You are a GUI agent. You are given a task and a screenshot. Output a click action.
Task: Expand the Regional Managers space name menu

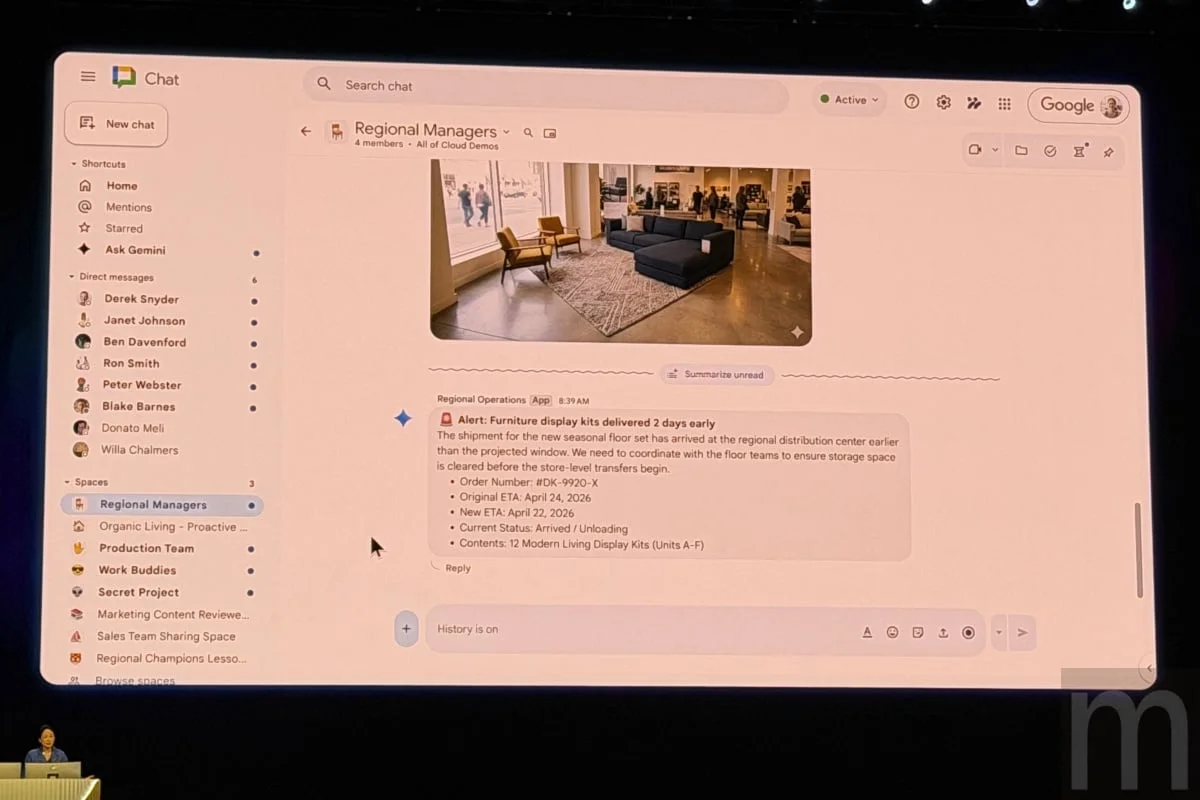[x=506, y=131]
